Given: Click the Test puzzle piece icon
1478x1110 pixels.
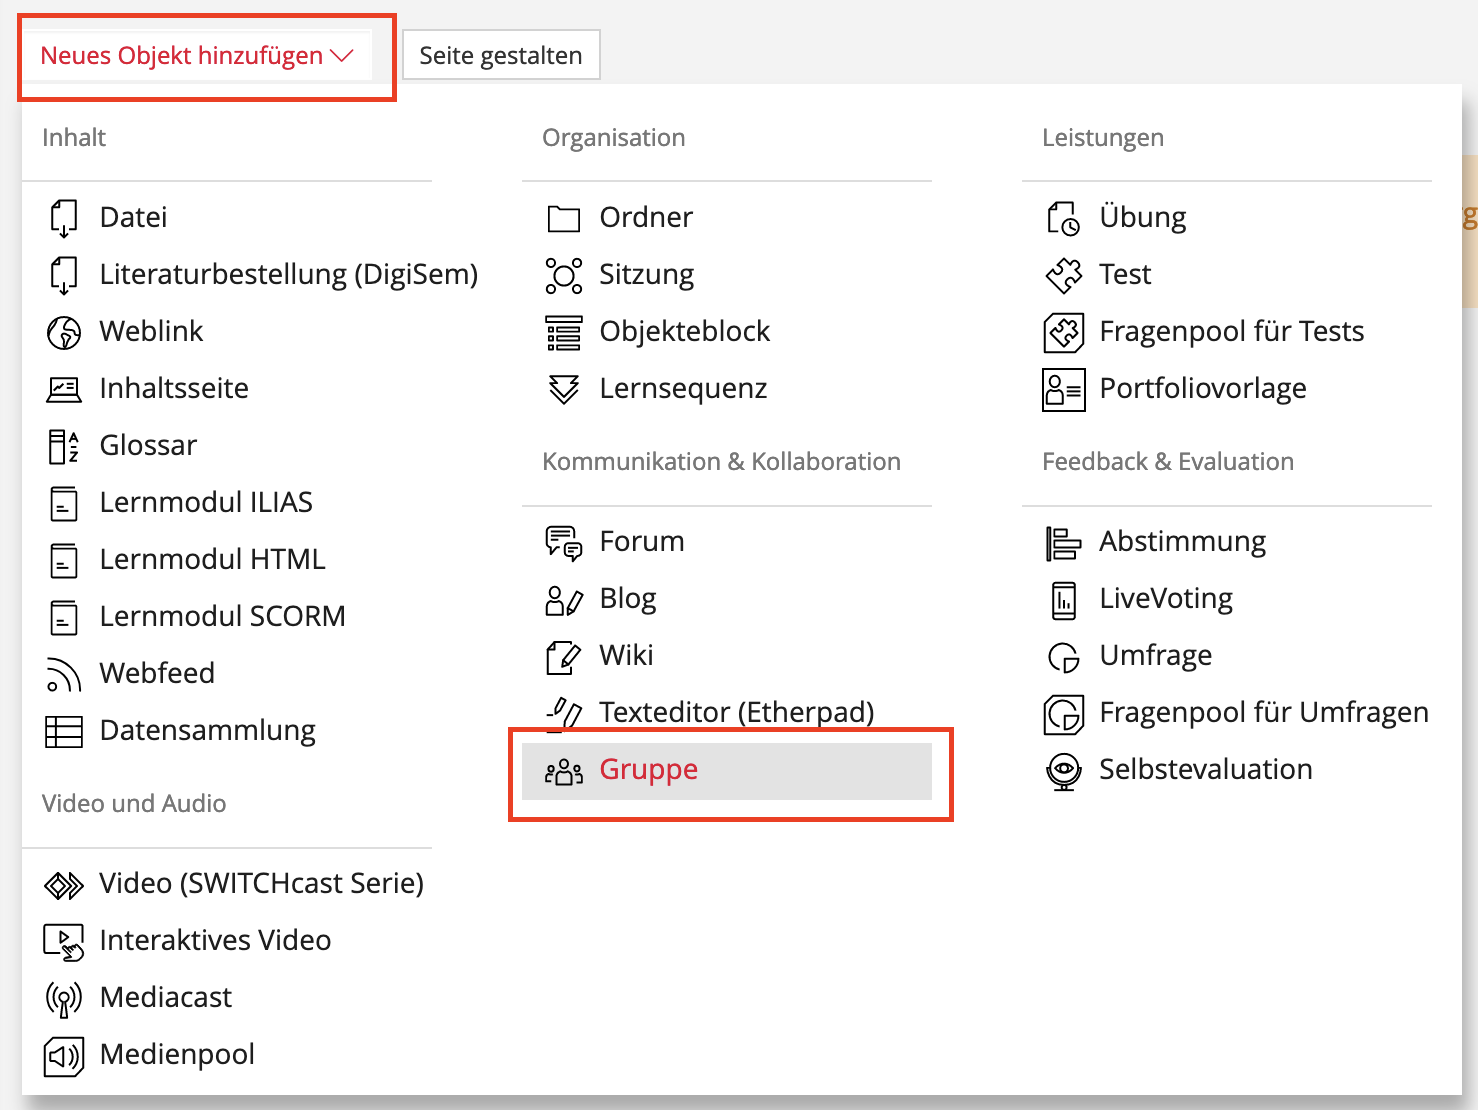Looking at the screenshot, I should point(1064,275).
